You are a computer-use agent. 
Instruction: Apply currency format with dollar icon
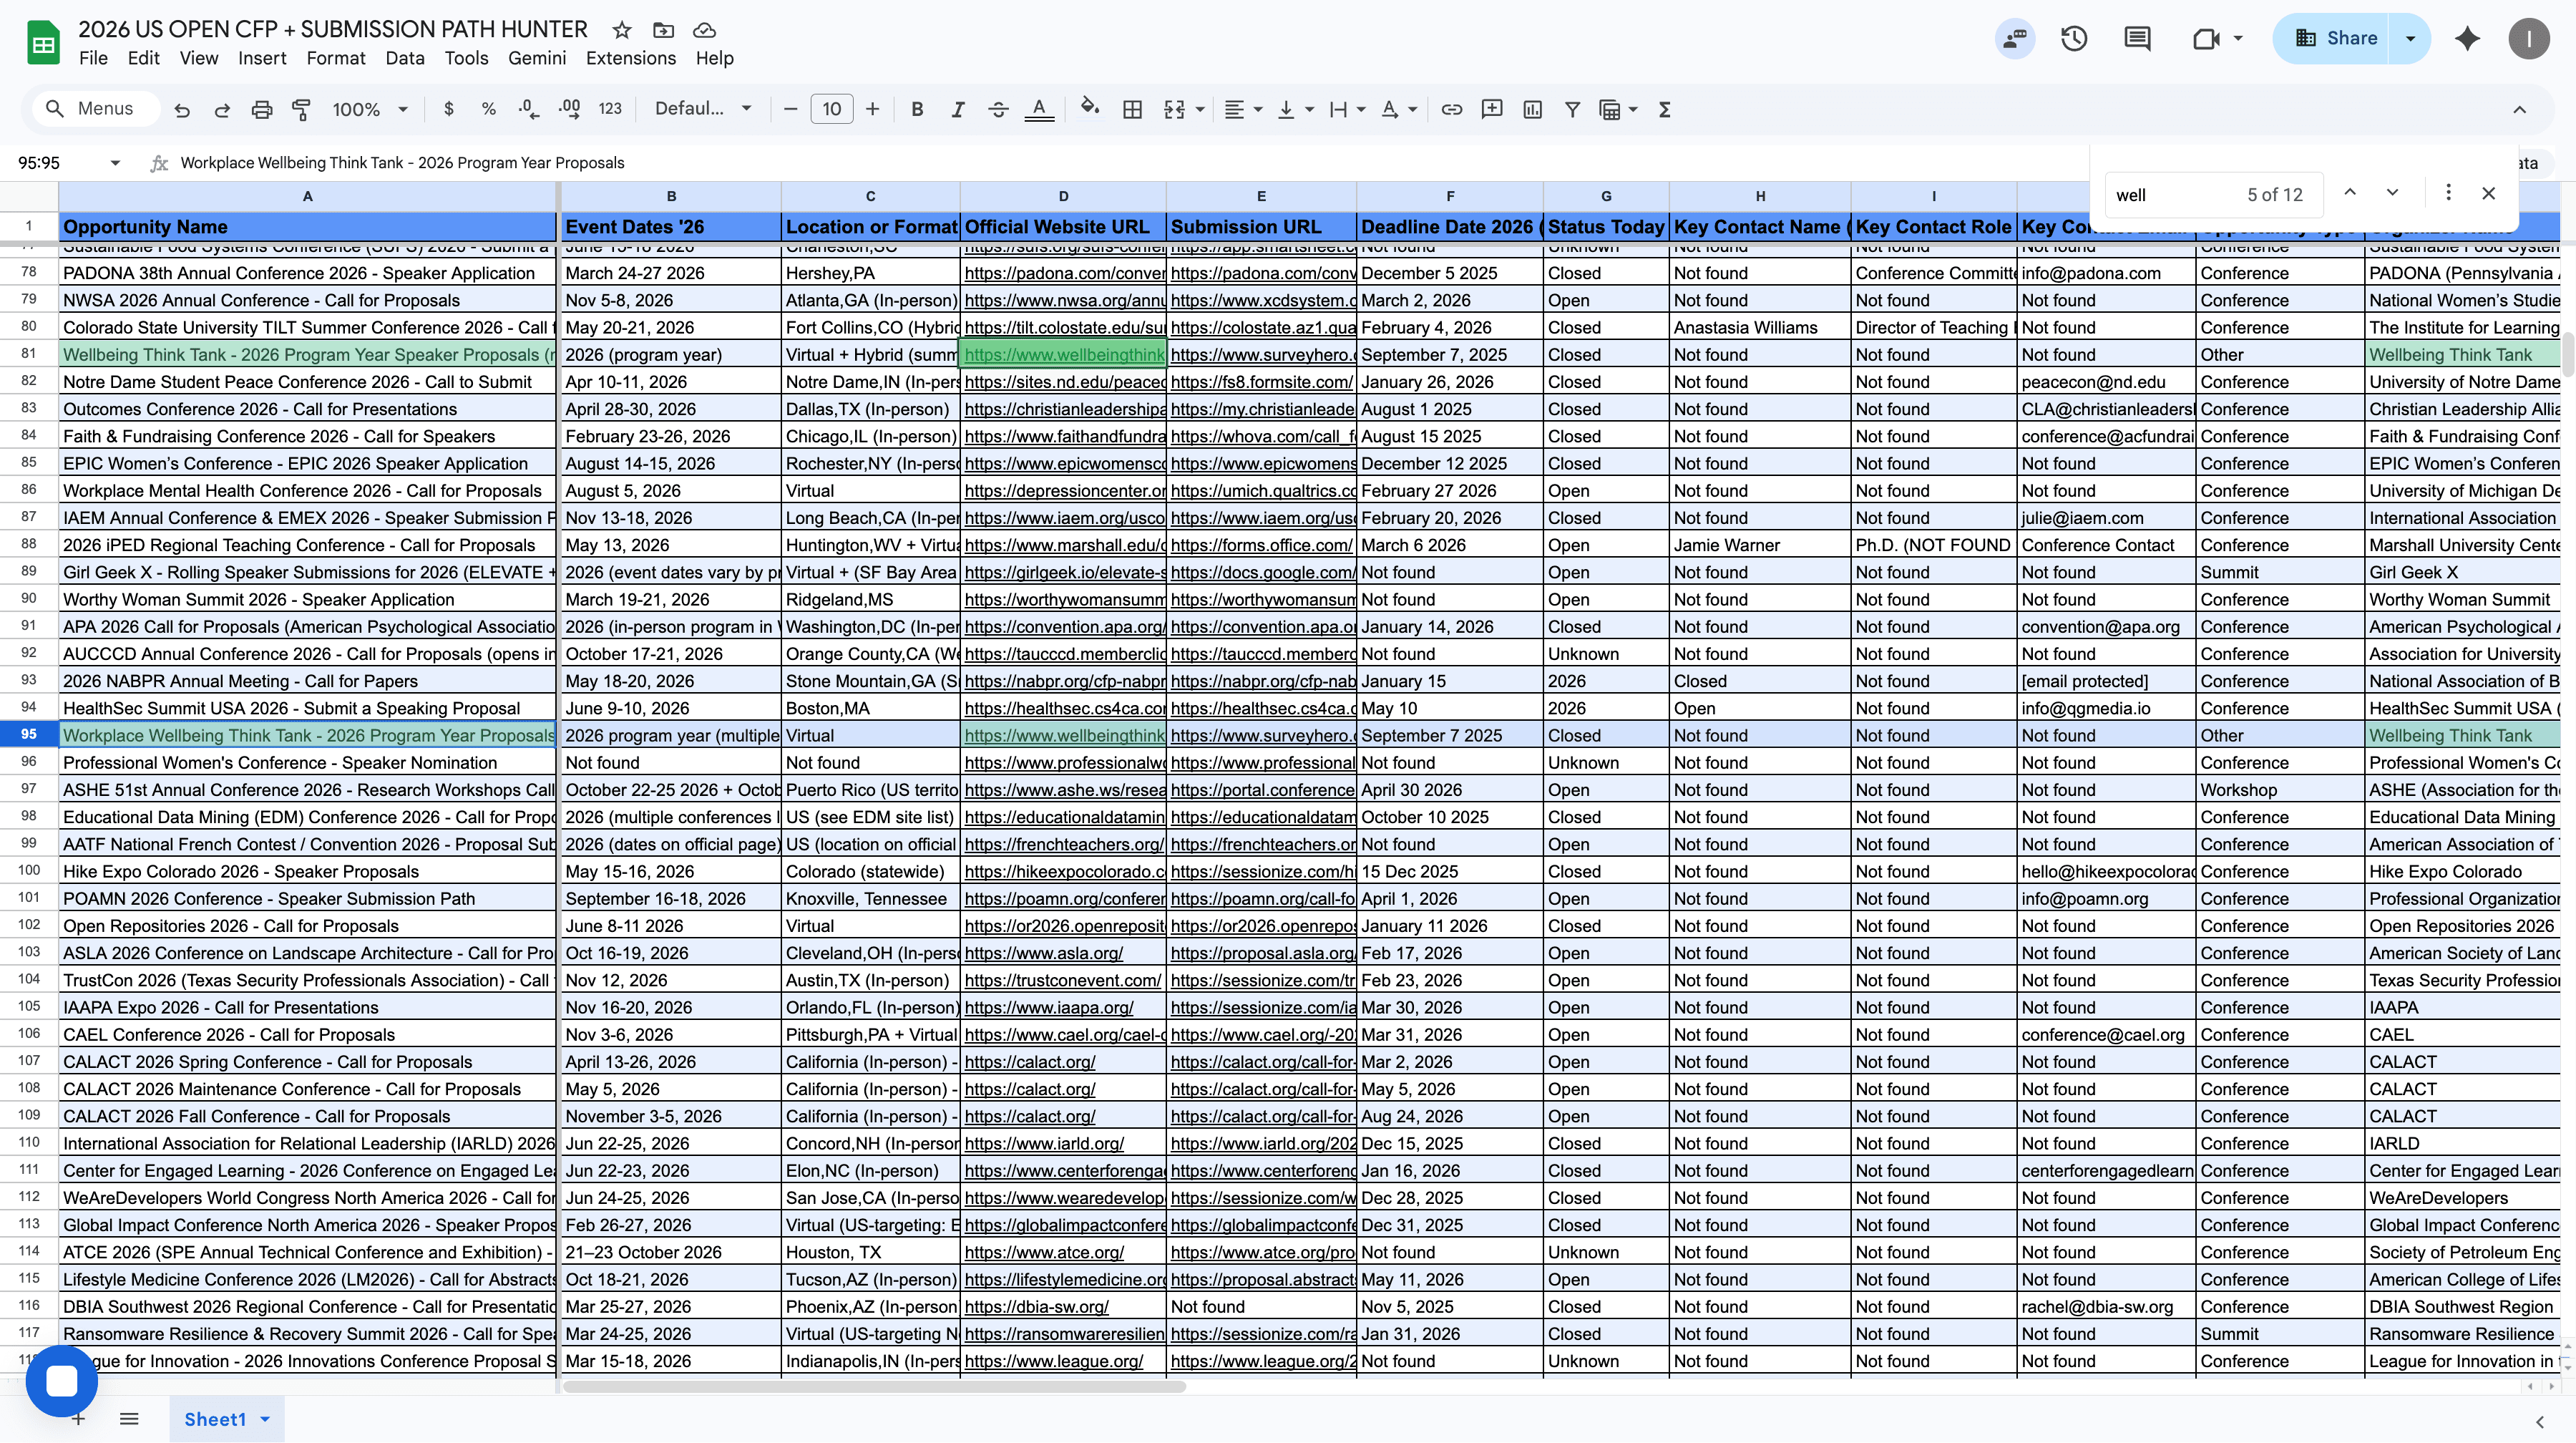(449, 109)
